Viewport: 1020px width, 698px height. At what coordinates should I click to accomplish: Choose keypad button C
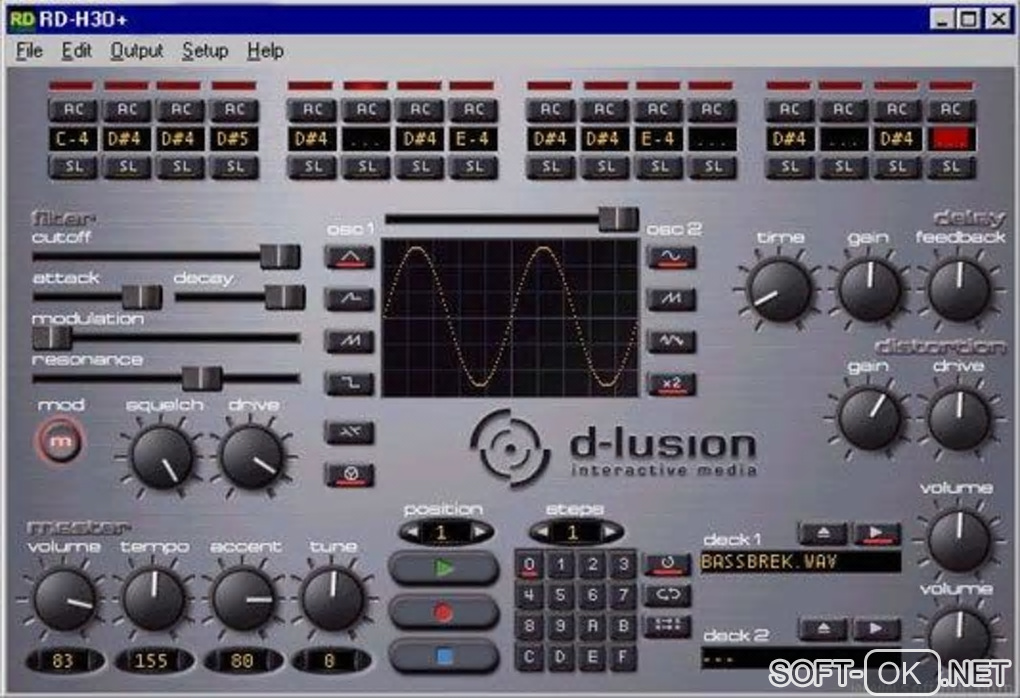pyautogui.click(x=530, y=658)
